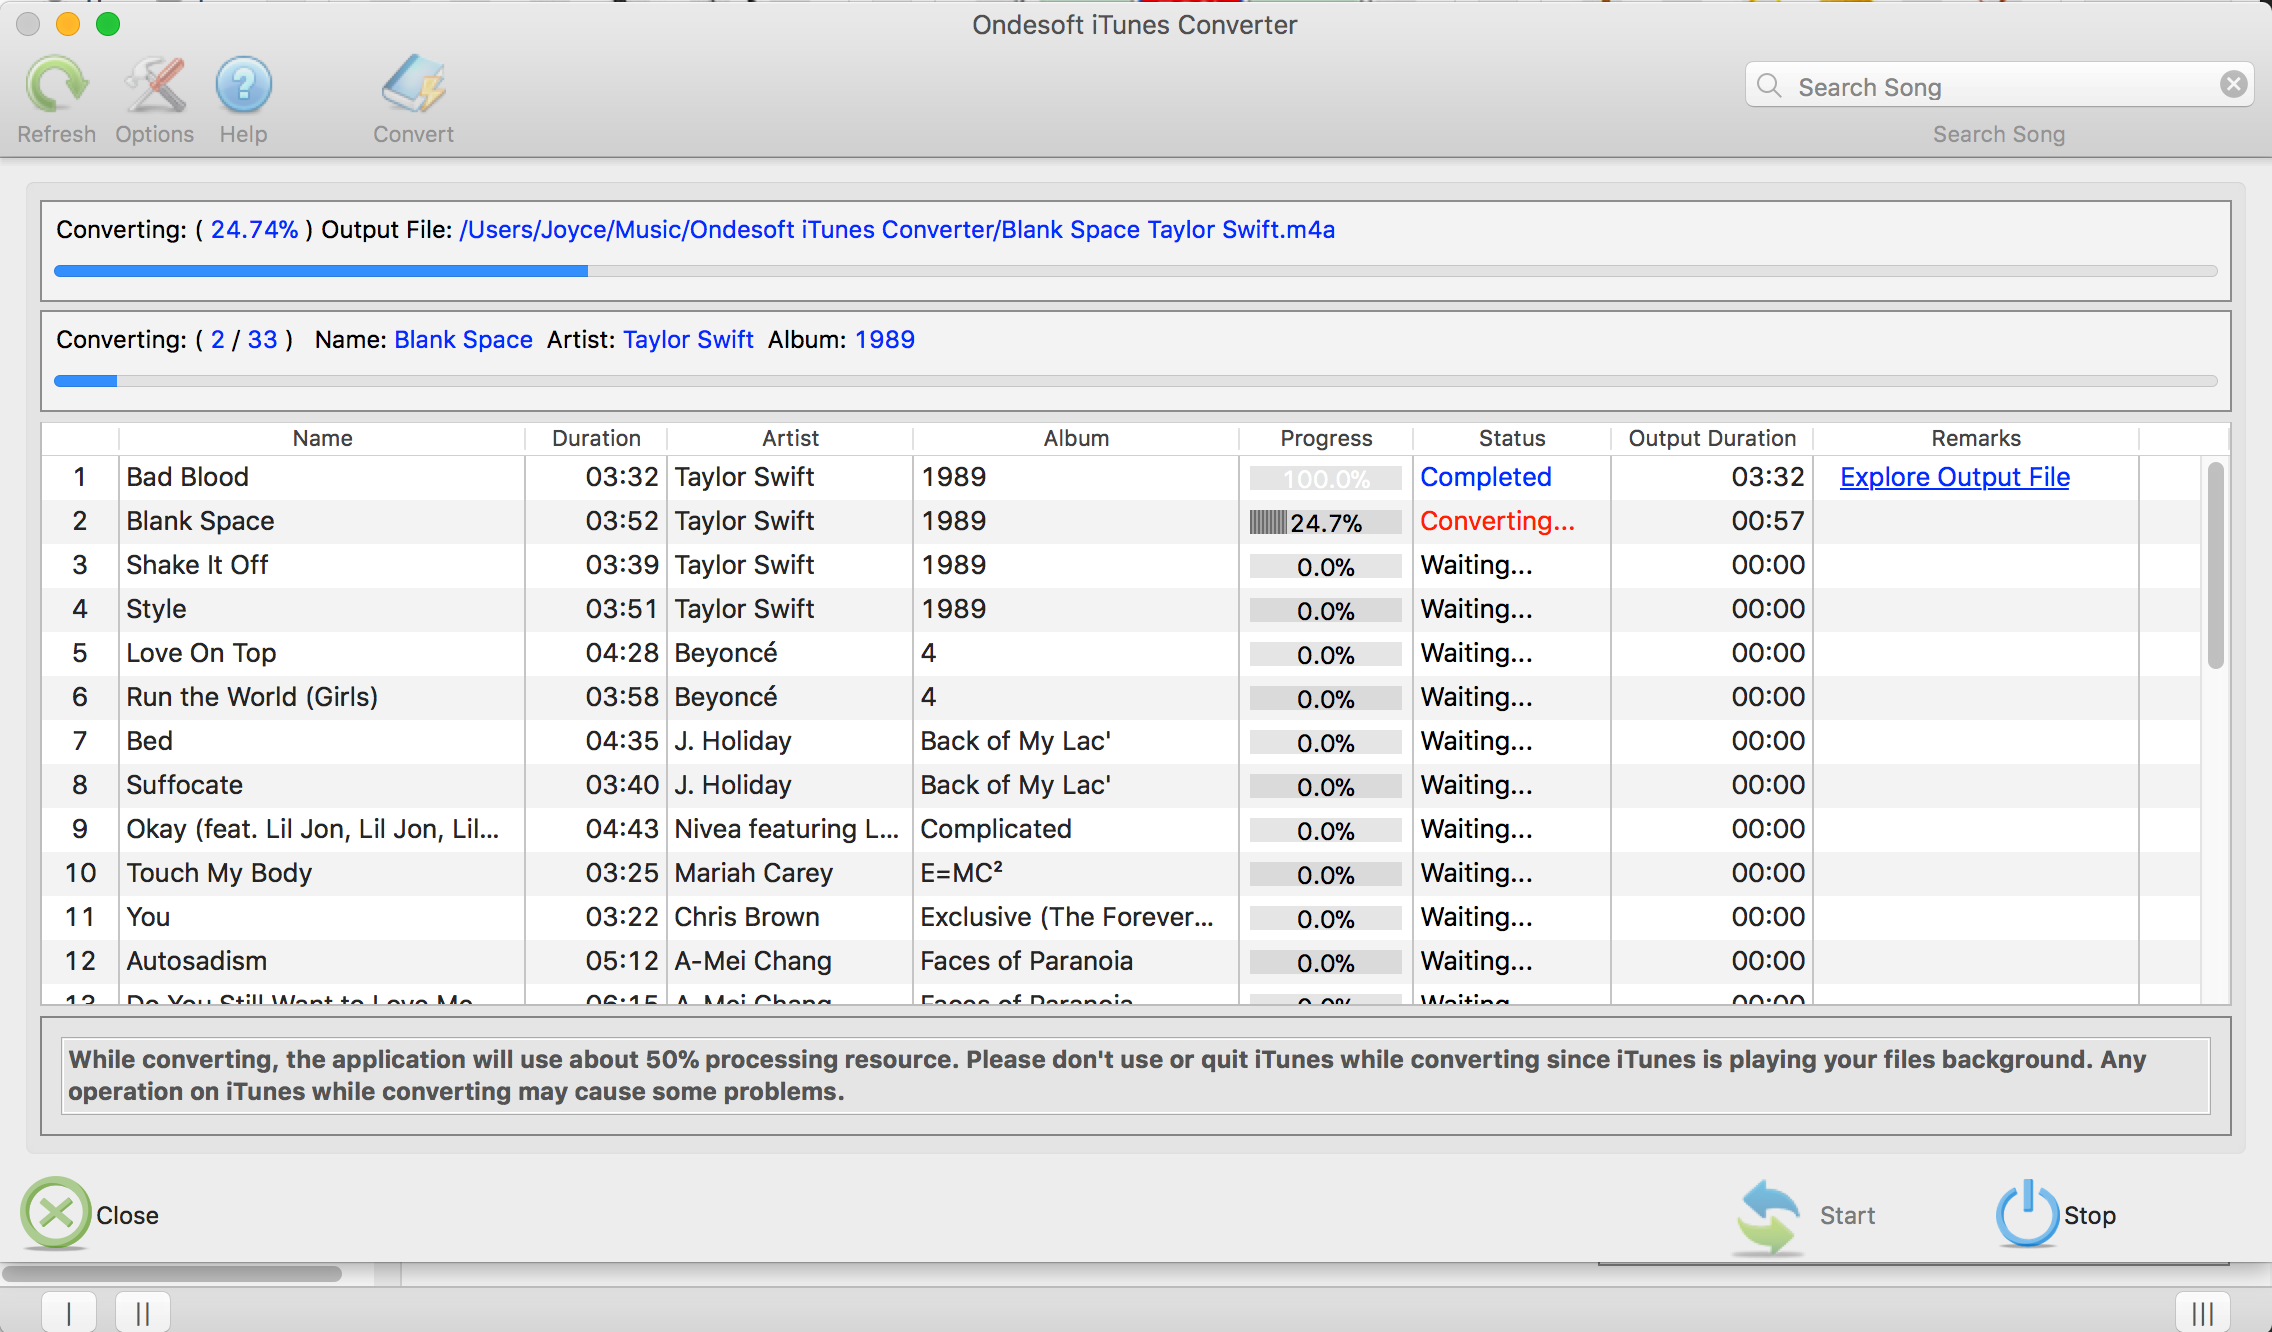Click the Search Song input field
Viewport: 2272px width, 1332px height.
click(x=1999, y=87)
